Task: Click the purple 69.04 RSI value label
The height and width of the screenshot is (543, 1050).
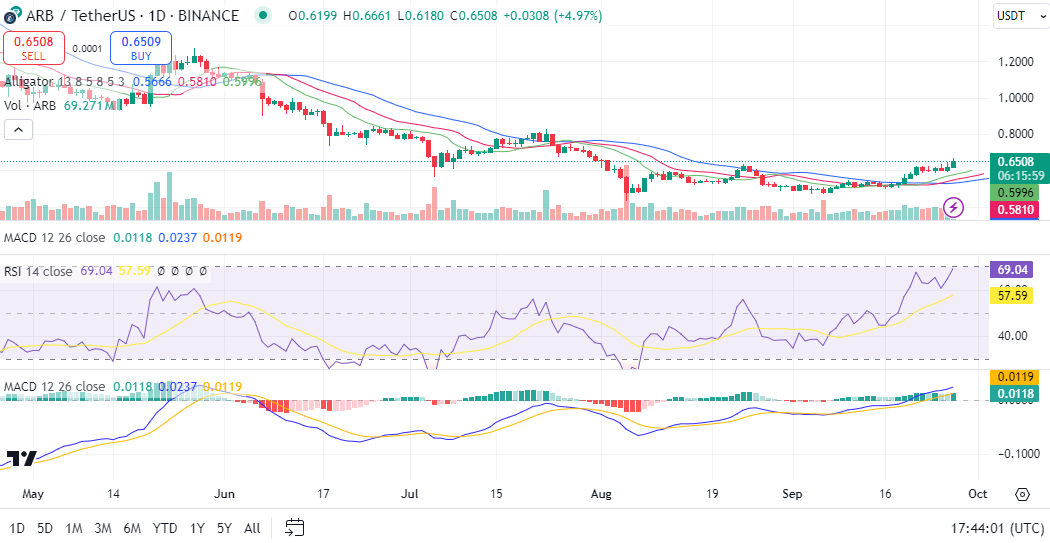Action: (1014, 271)
